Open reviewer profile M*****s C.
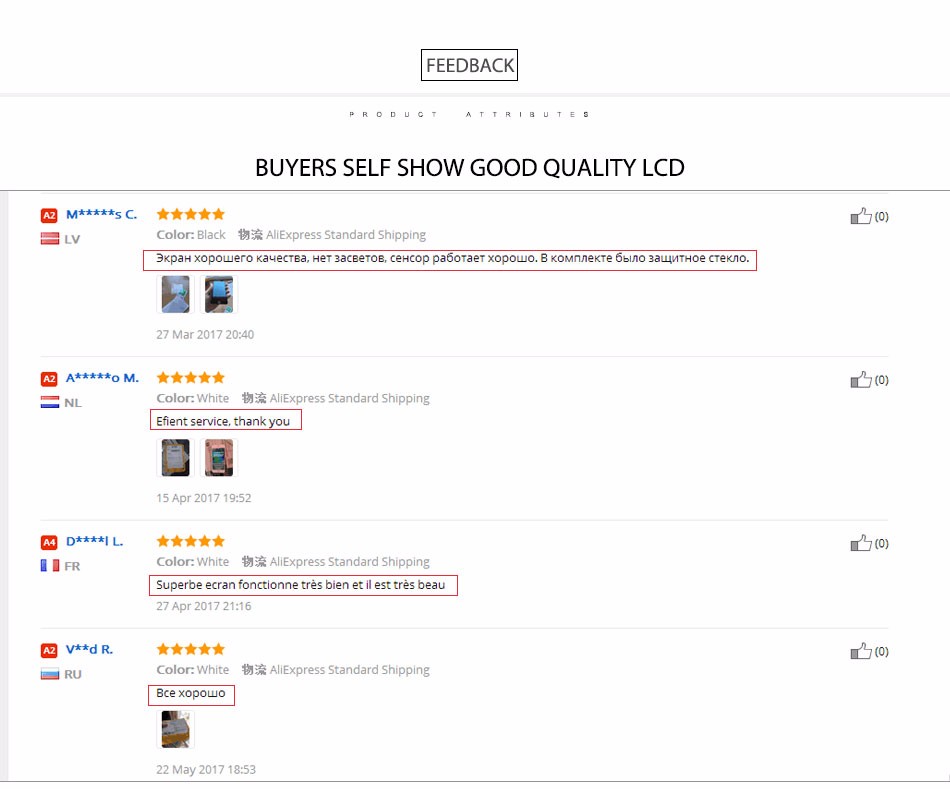Image resolution: width=950 pixels, height=789 pixels. coord(102,215)
